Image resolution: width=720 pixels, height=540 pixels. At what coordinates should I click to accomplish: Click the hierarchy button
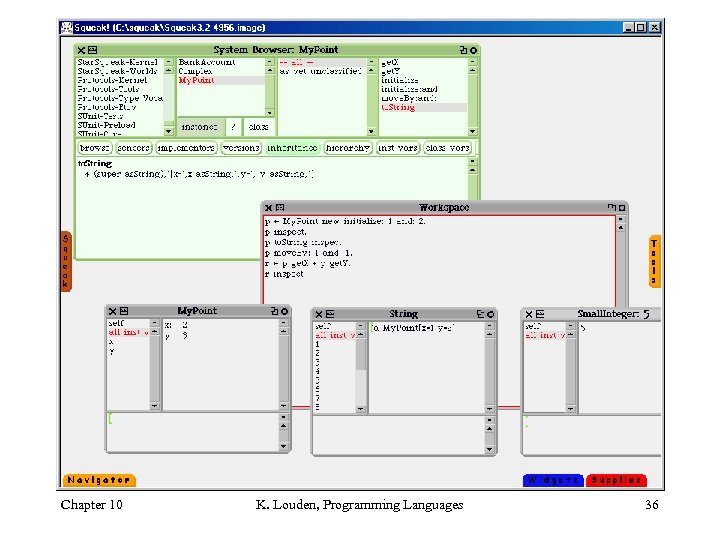(x=348, y=148)
